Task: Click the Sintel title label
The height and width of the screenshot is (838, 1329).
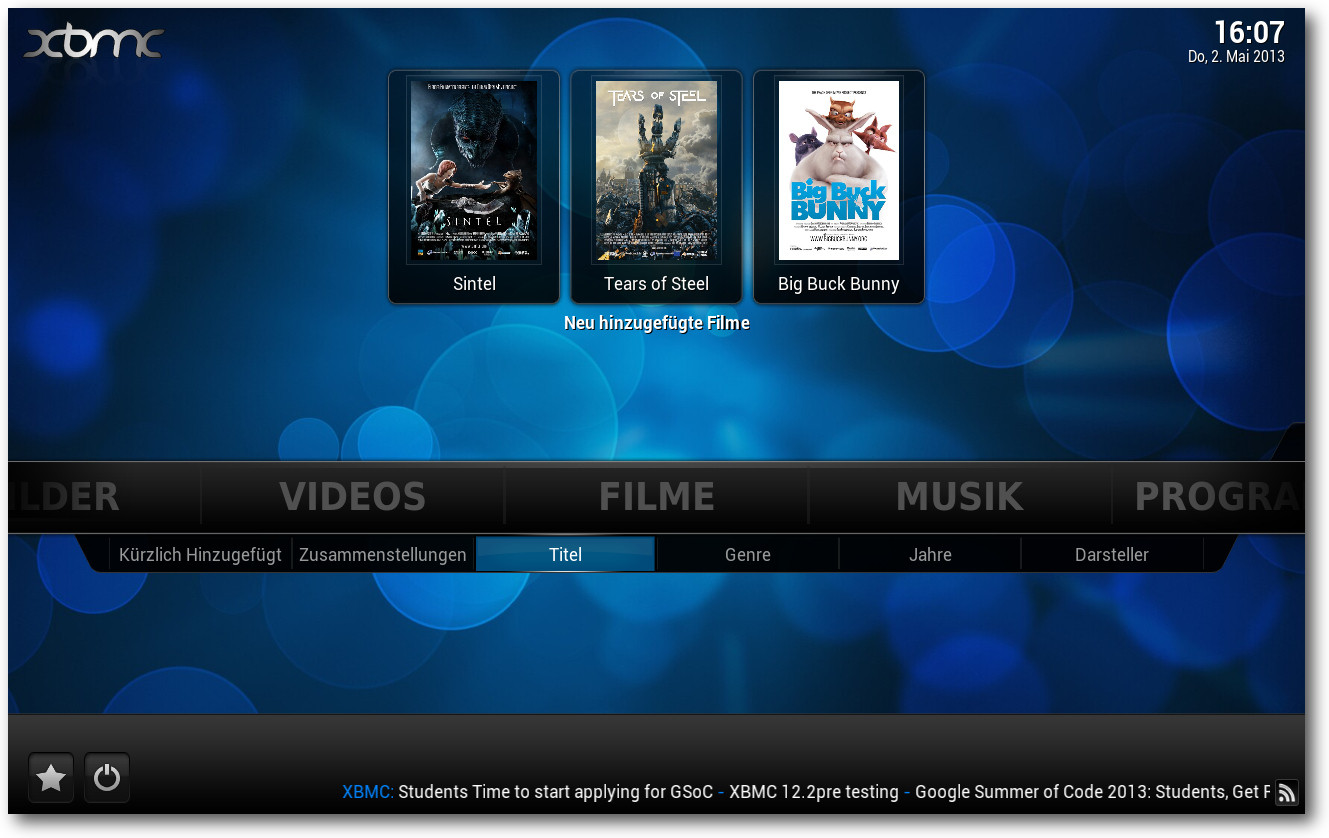Action: point(474,284)
